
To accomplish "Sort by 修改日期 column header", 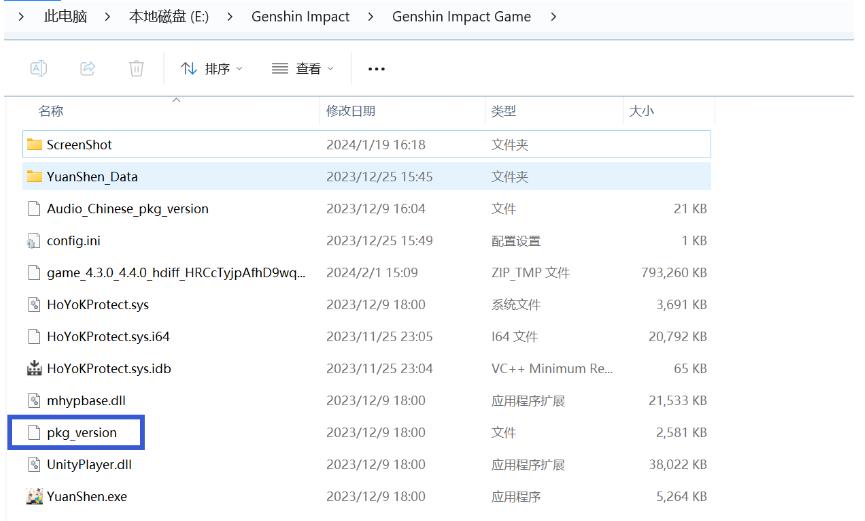I will [351, 111].
